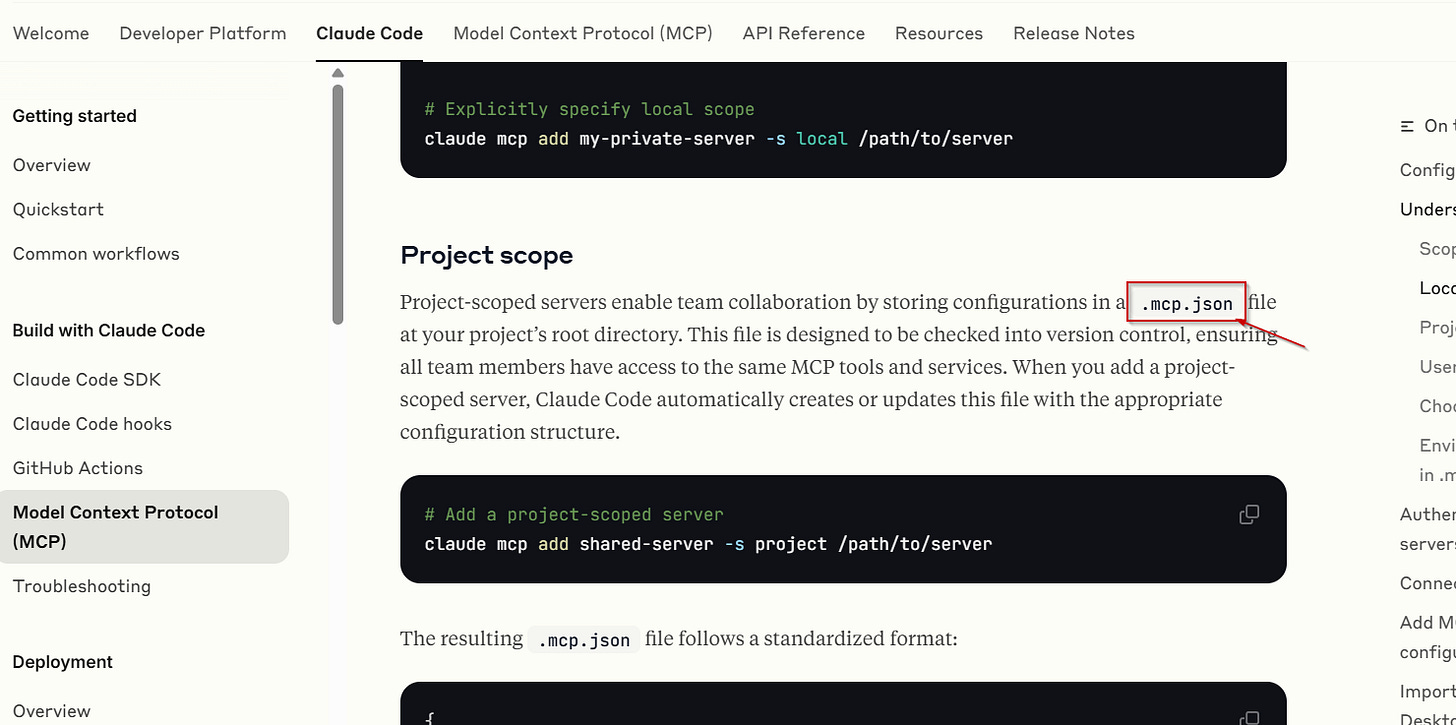Open Release Notes tab

tap(1074, 33)
